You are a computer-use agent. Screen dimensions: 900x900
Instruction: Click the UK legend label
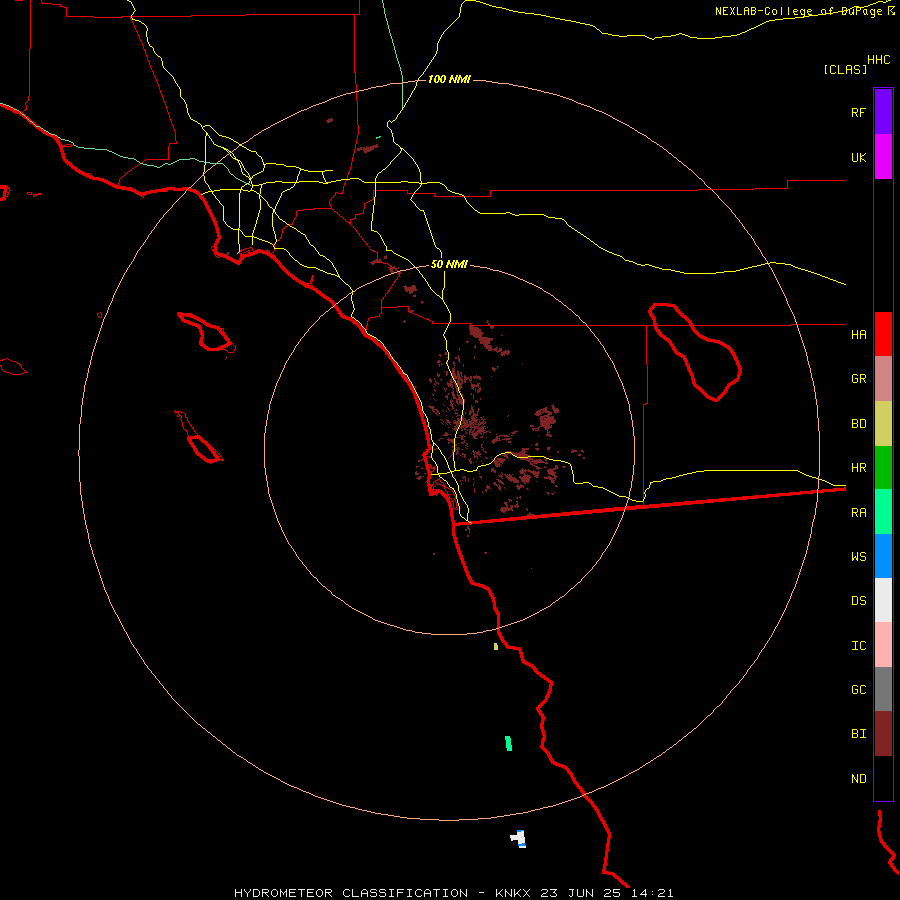click(858, 157)
